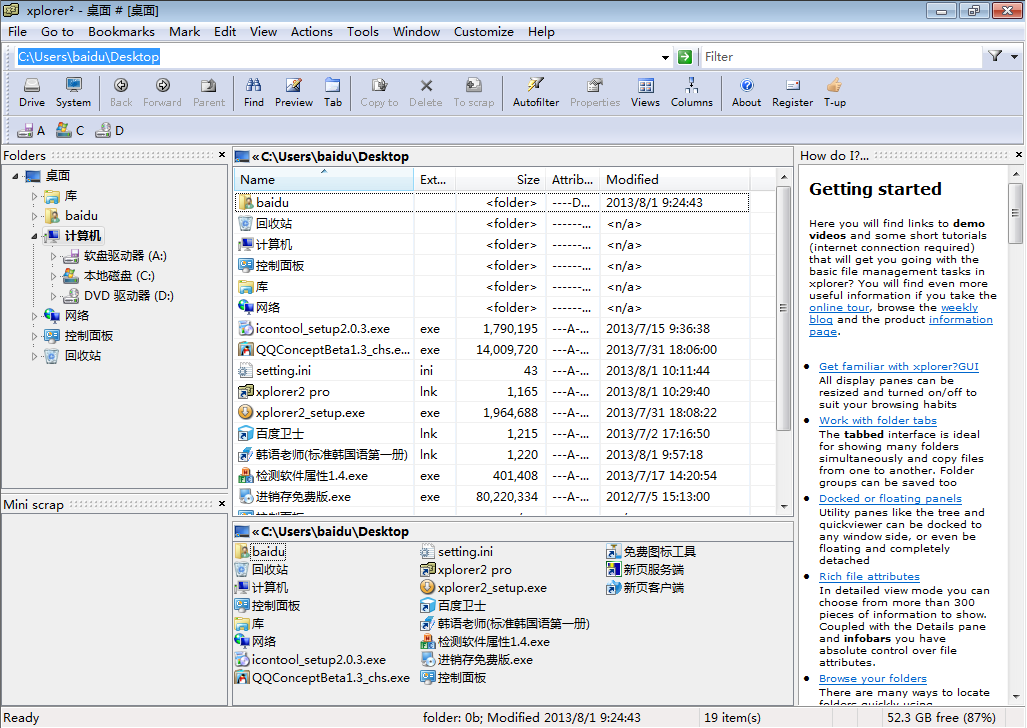Collapse the 计算机 tree node
The height and width of the screenshot is (728, 1027).
pyautogui.click(x=35, y=236)
